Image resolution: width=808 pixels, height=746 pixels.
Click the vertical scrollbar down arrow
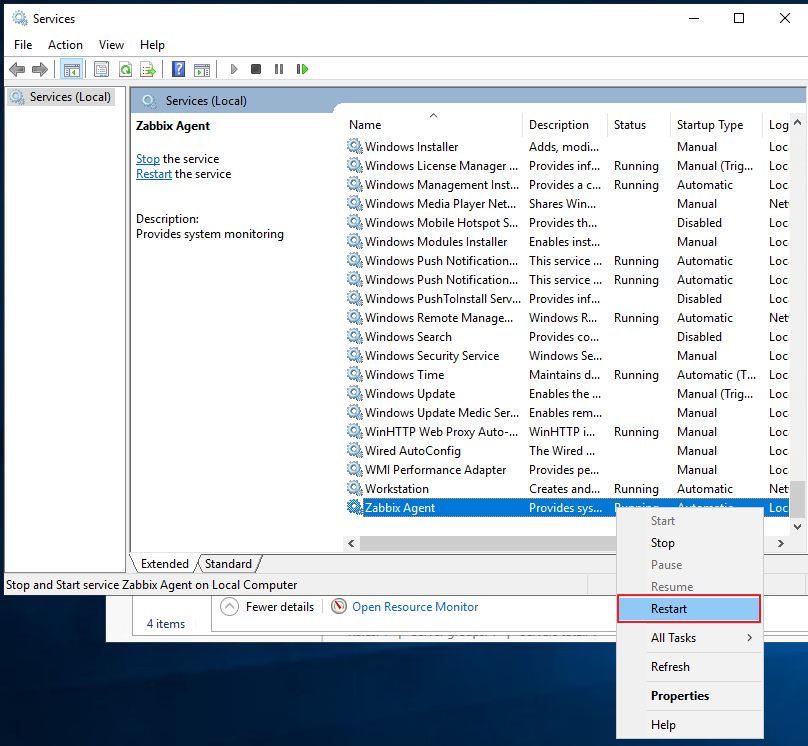pyautogui.click(x=797, y=526)
